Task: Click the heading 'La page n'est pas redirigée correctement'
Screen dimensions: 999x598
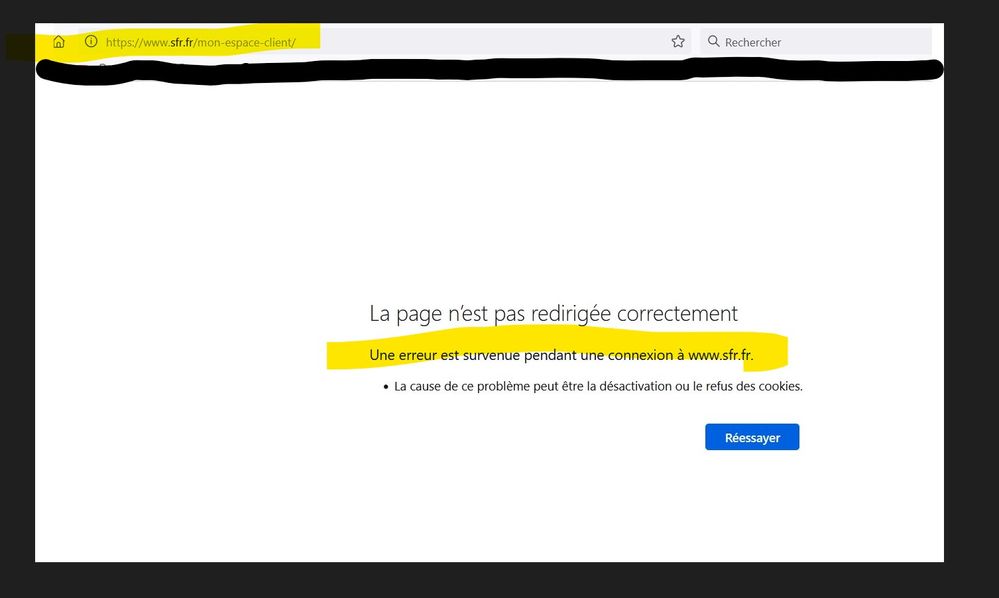Action: pyautogui.click(x=553, y=314)
